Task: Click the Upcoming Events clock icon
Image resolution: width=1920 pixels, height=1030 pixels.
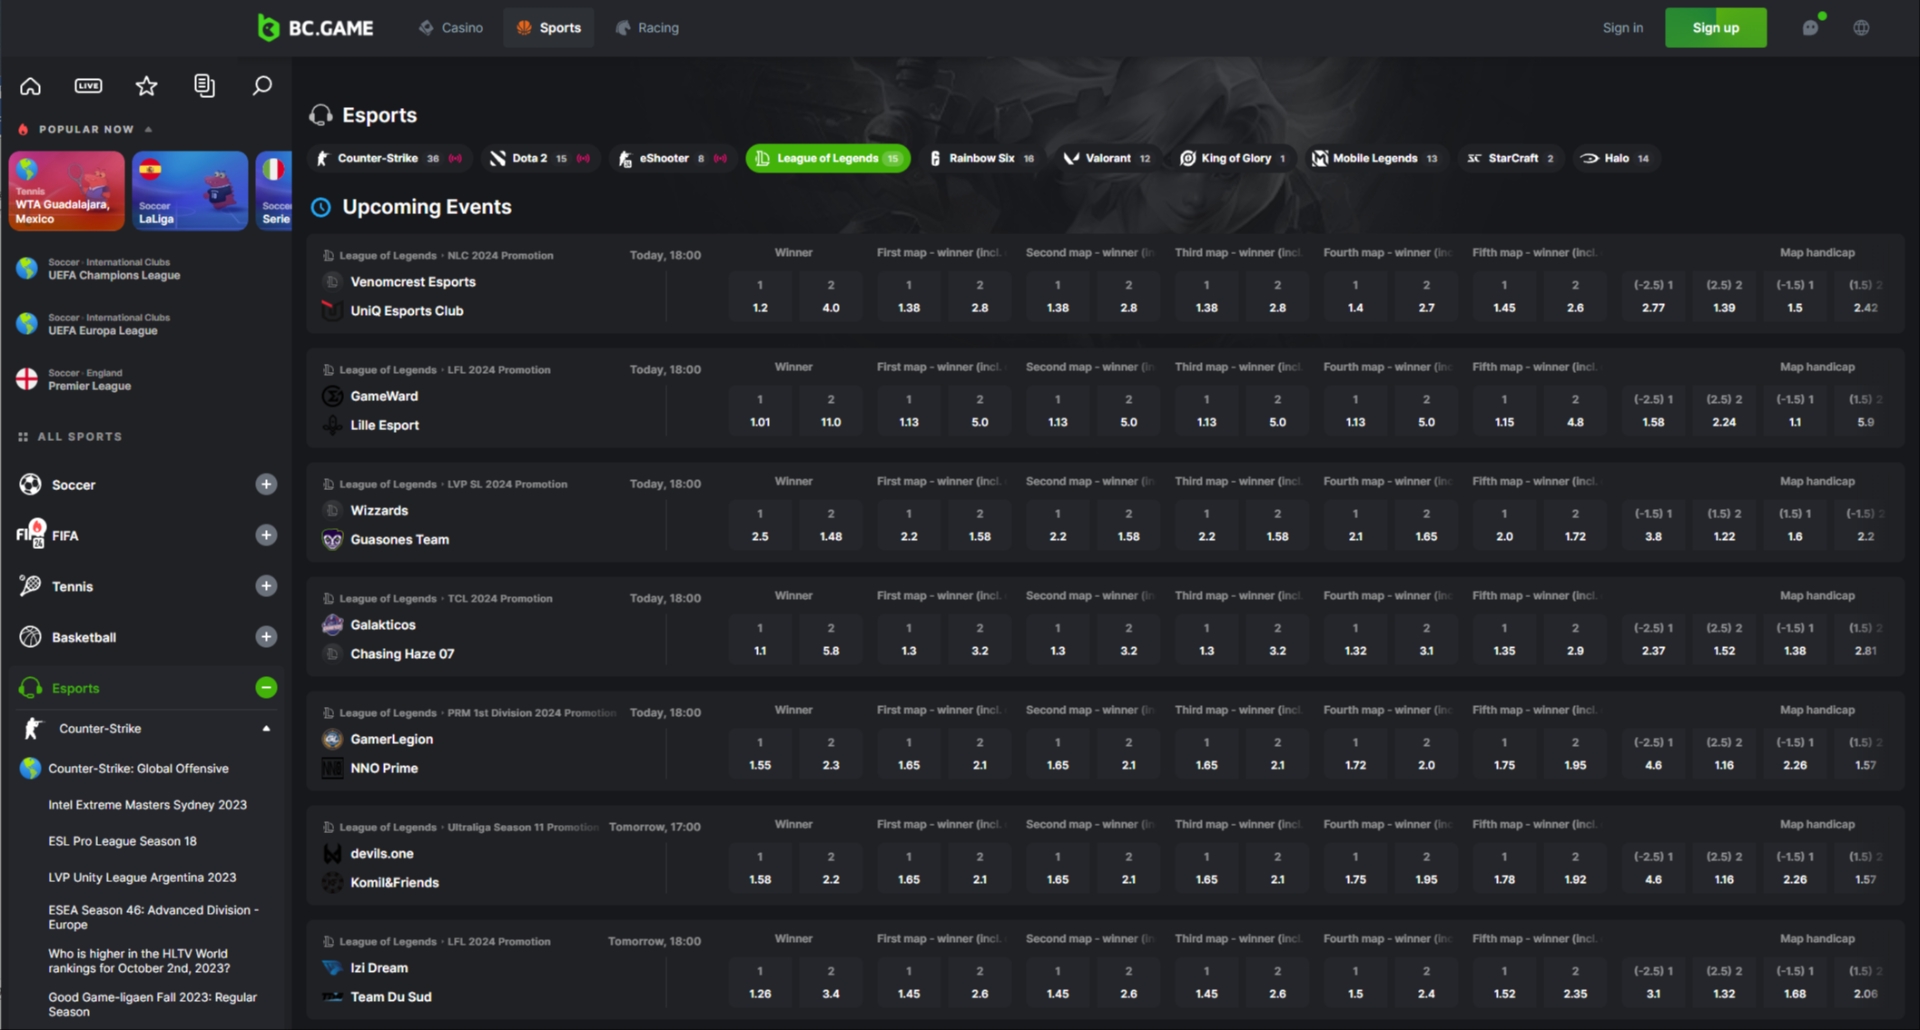Action: click(321, 207)
